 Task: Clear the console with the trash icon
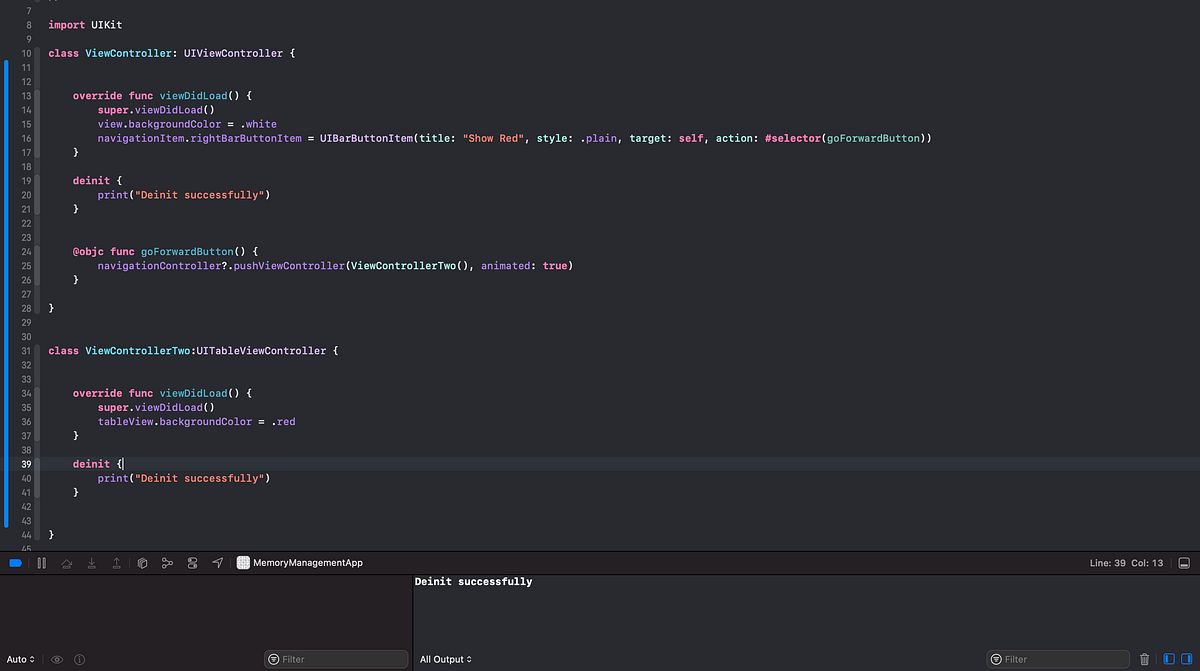coord(1145,659)
